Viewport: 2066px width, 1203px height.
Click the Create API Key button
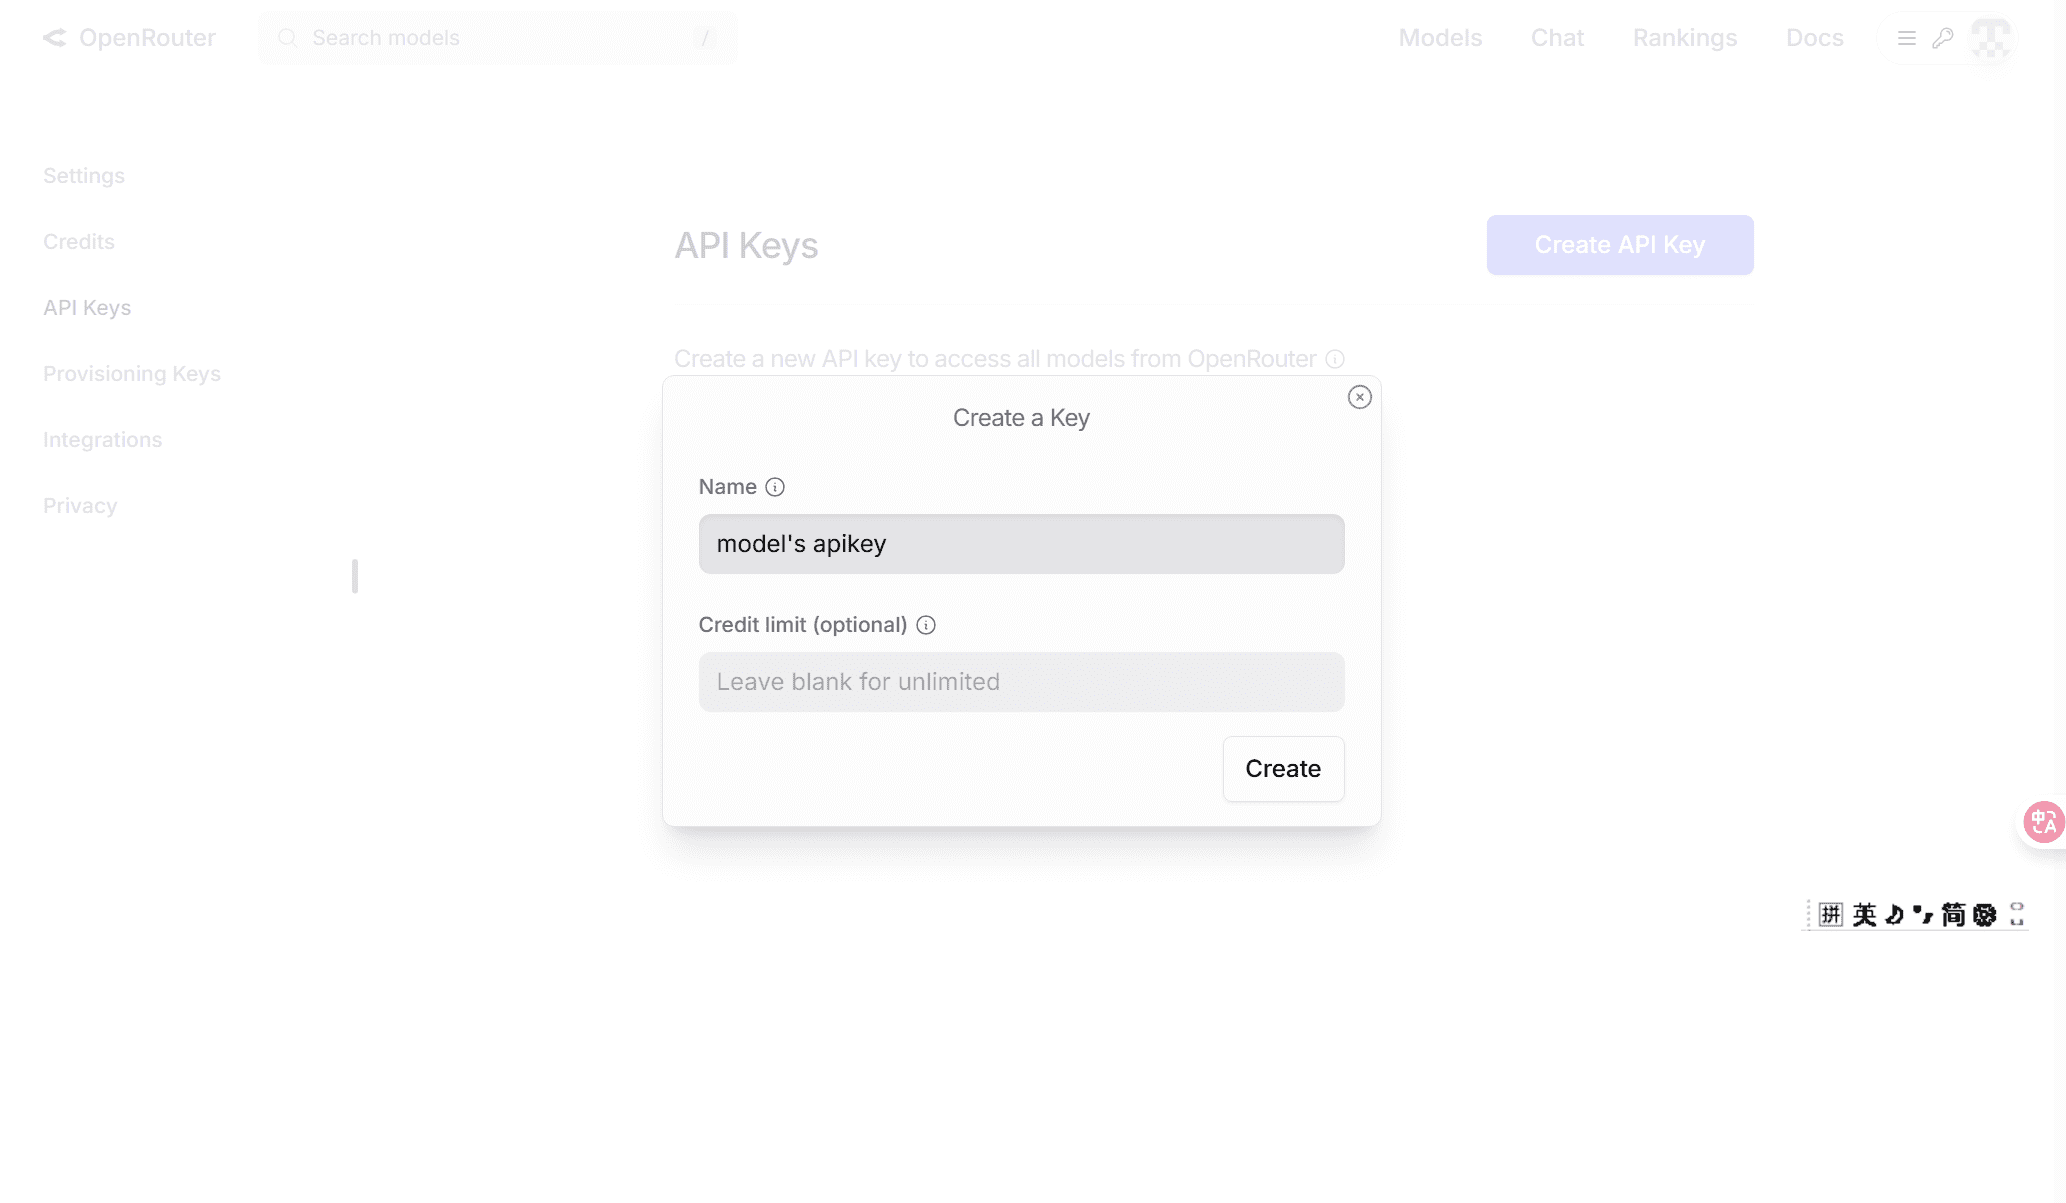(x=1619, y=245)
